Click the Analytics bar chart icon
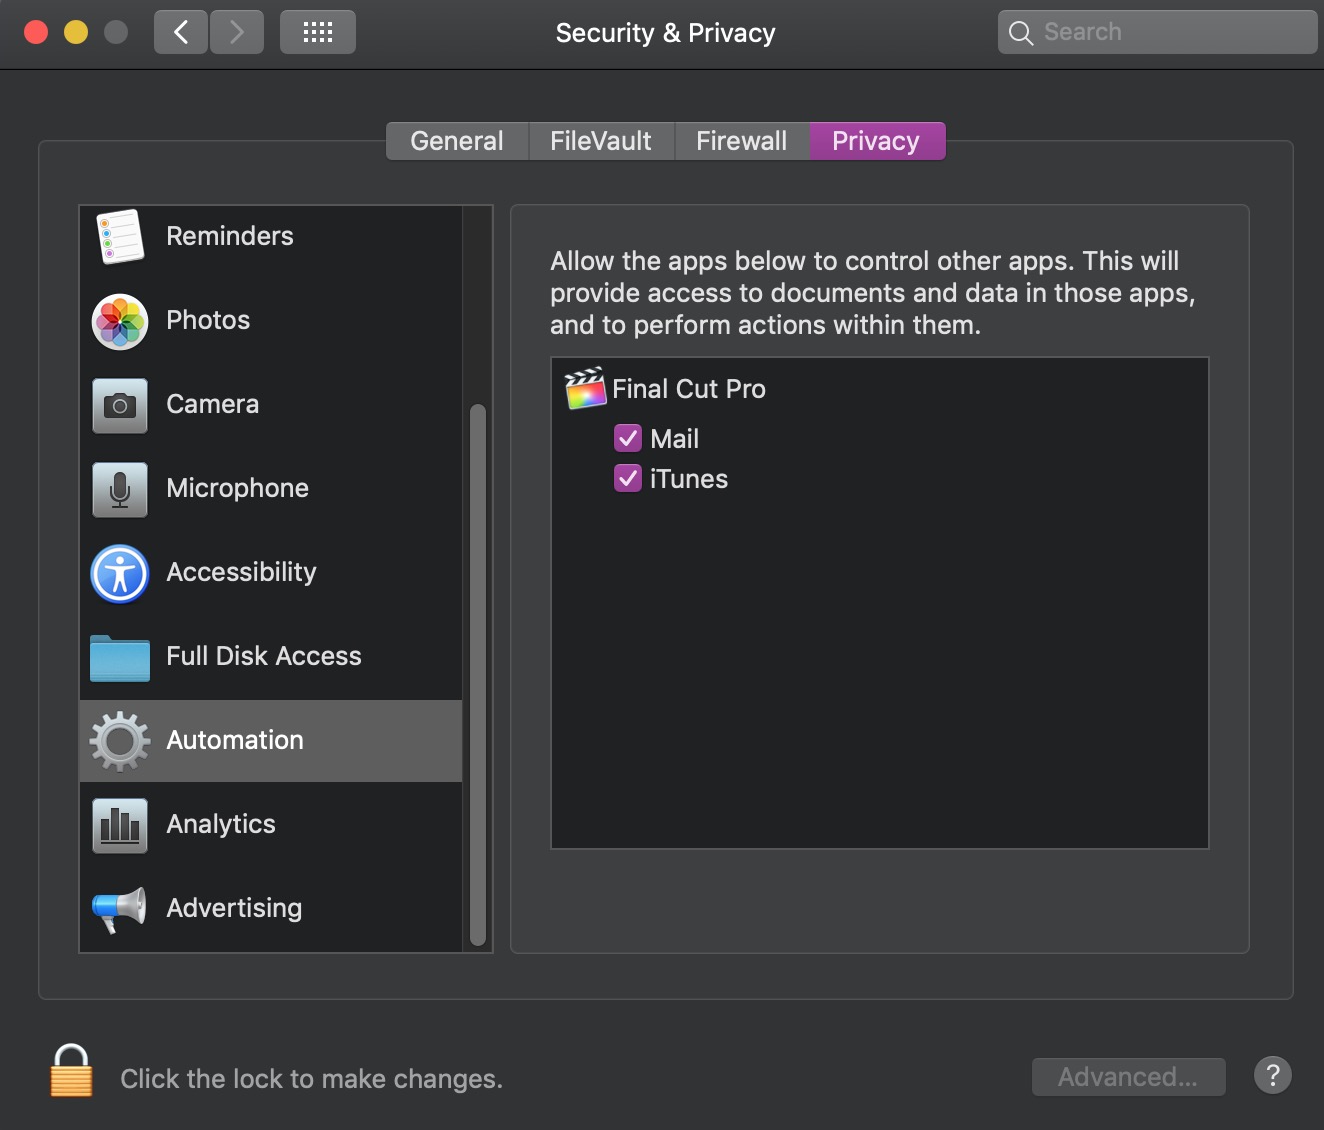The height and width of the screenshot is (1130, 1324). (x=120, y=825)
